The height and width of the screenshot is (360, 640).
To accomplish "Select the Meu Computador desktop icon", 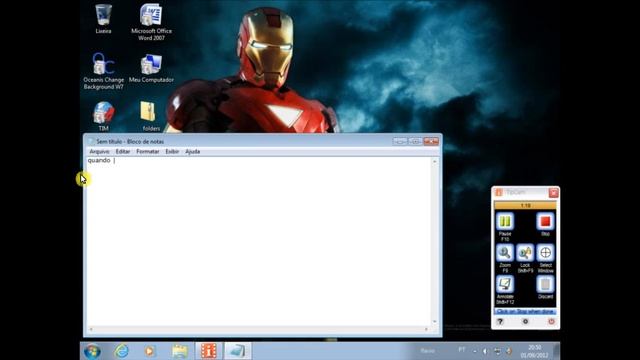I will click(x=151, y=68).
